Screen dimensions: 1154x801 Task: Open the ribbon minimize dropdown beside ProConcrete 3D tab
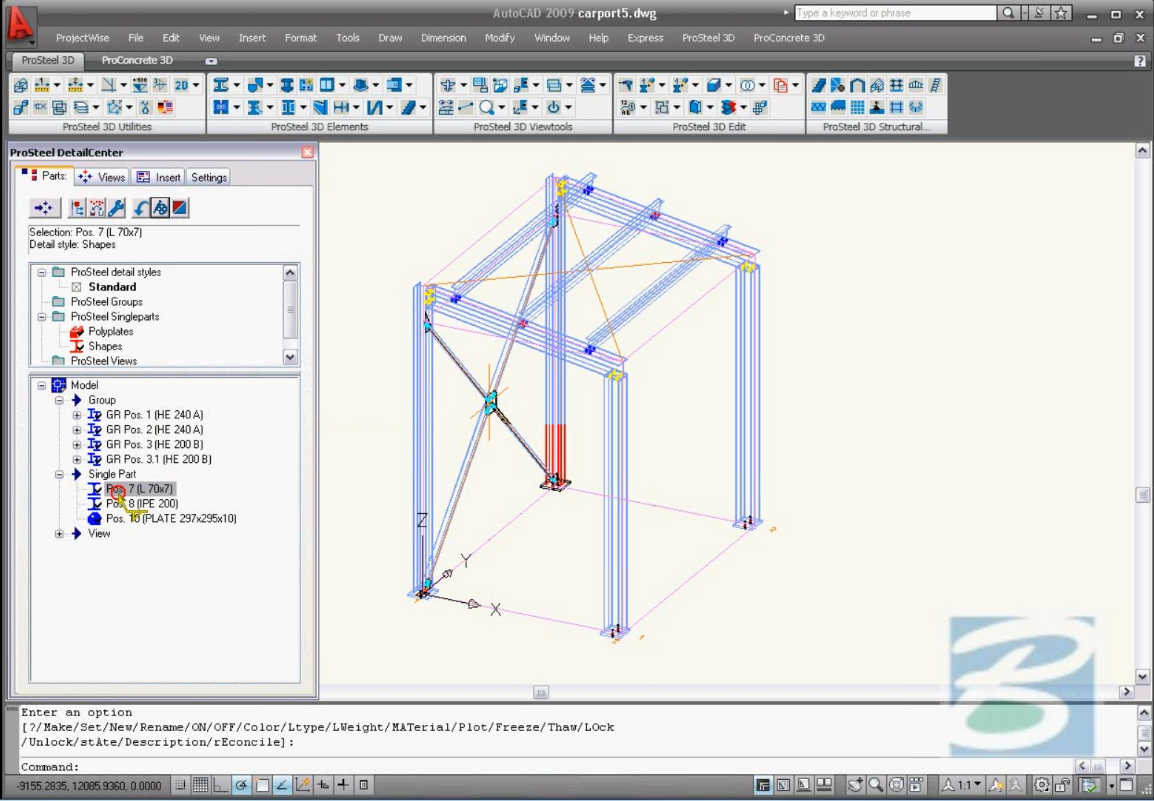(211, 61)
